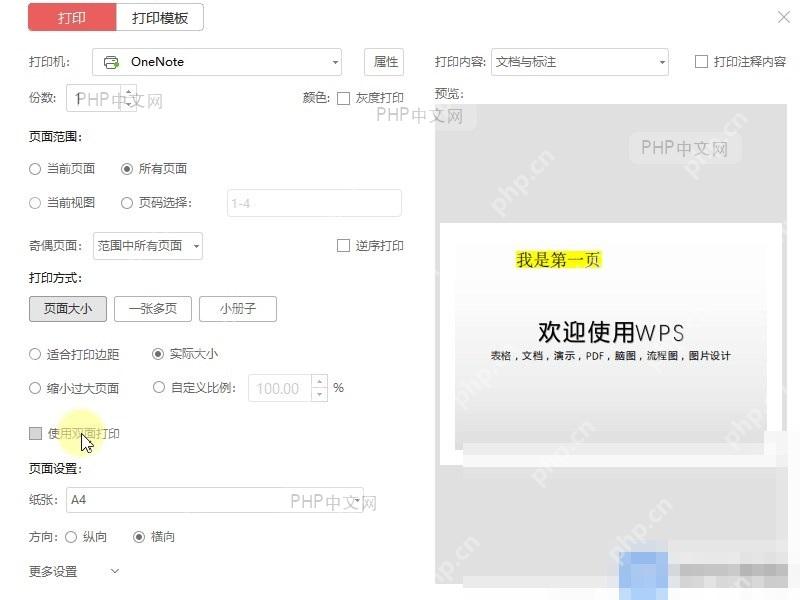
Task: Expand 更多设置 section
Action: [x=74, y=571]
